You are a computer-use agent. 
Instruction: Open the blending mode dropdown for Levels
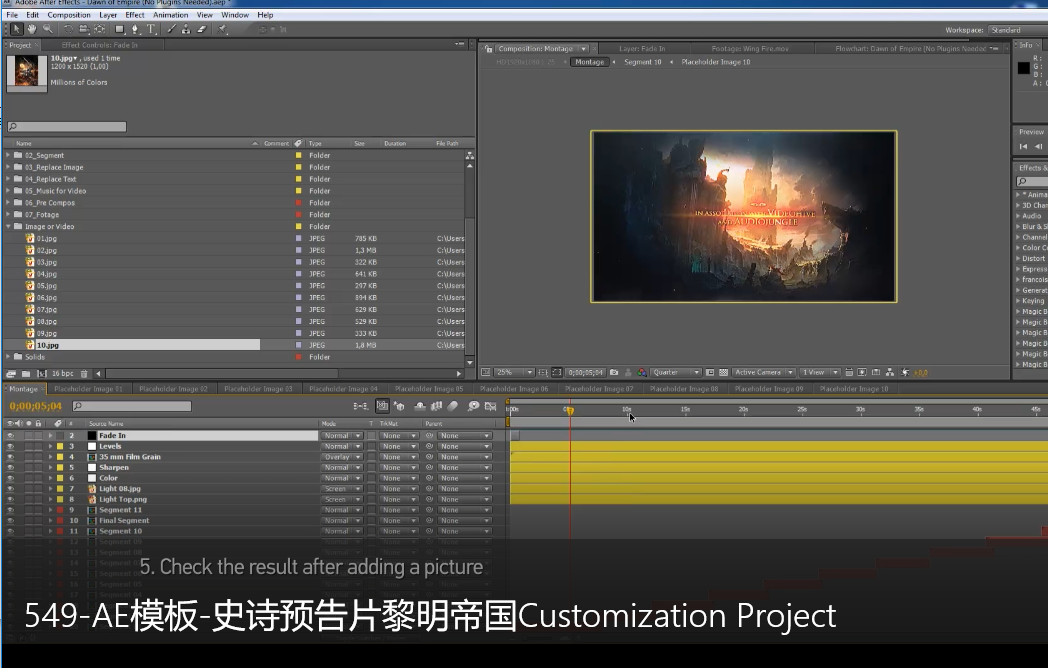click(342, 447)
